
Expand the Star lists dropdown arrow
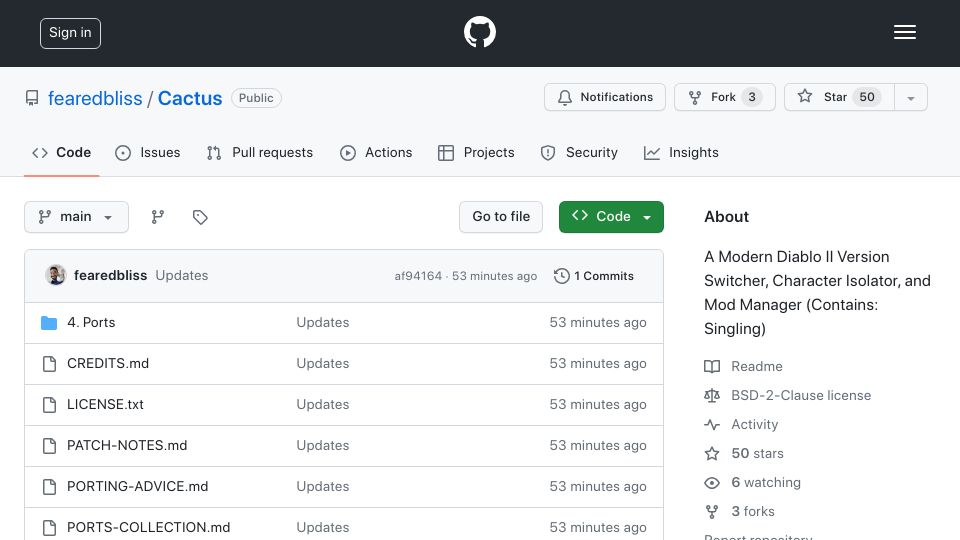pyautogui.click(x=910, y=98)
